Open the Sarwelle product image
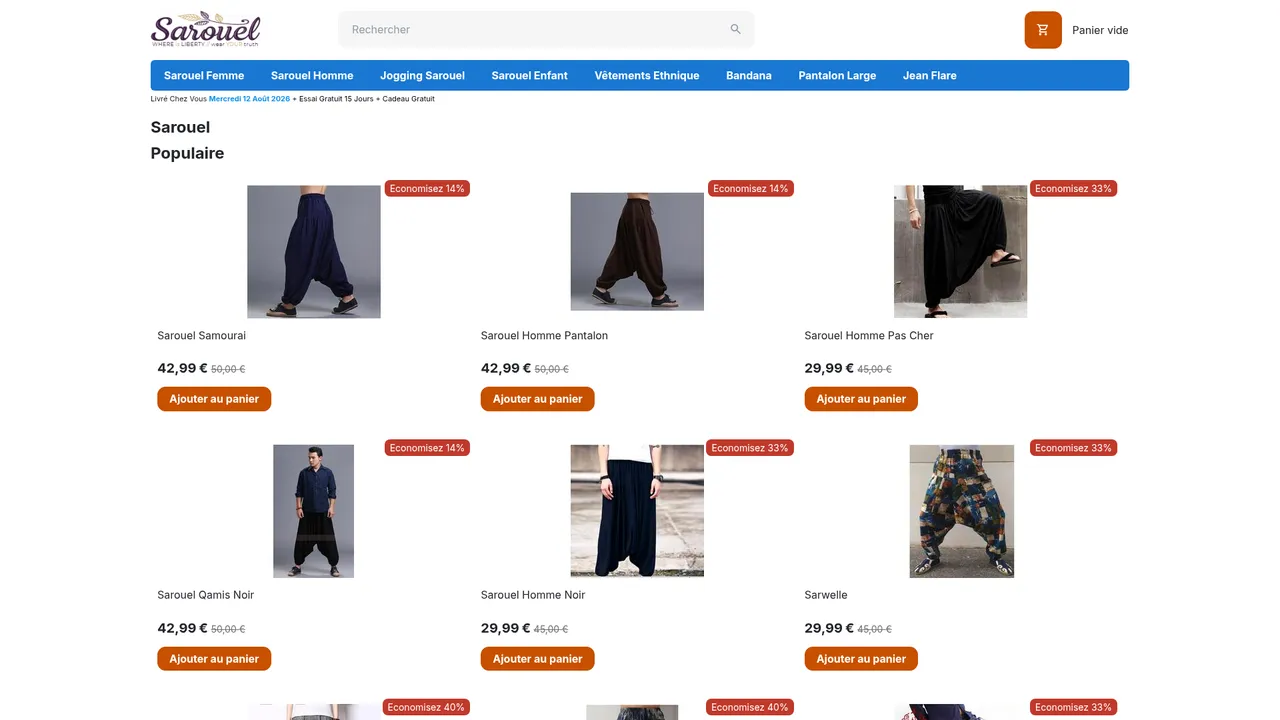The width and height of the screenshot is (1280, 720). coord(961,511)
